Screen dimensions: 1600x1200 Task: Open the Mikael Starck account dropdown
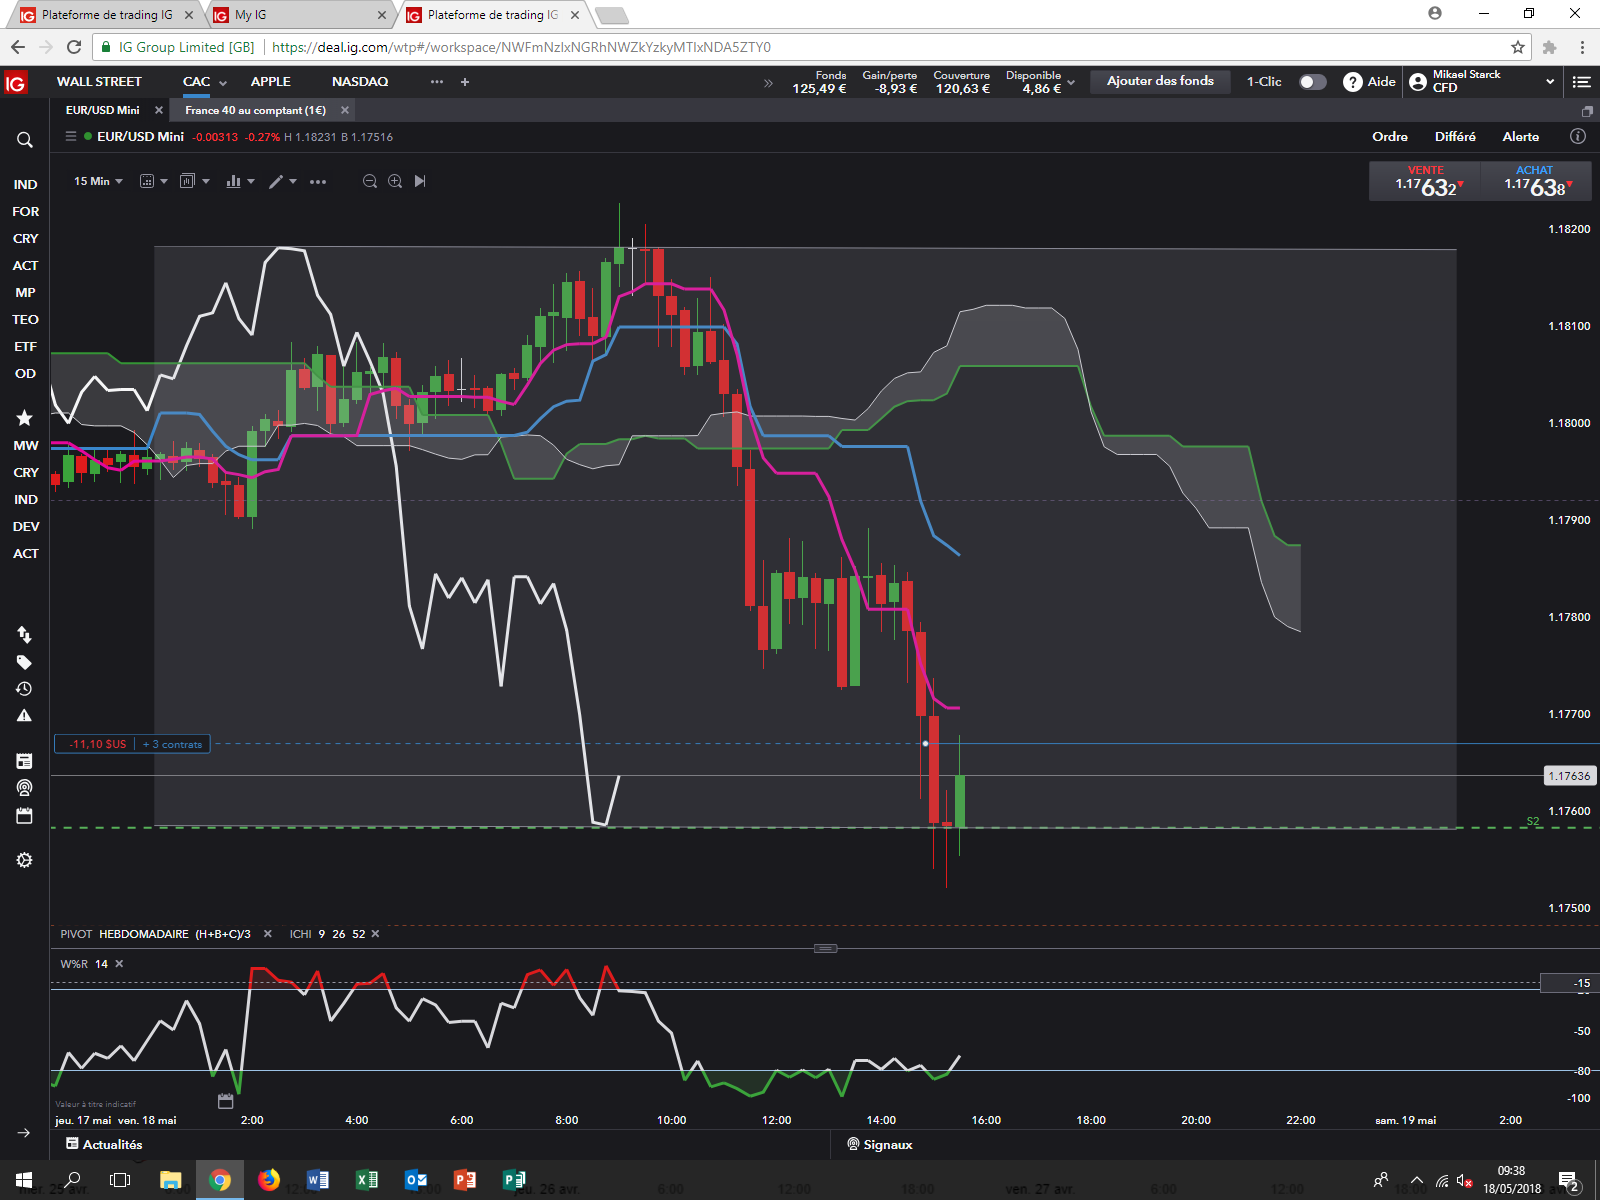click(x=1482, y=82)
